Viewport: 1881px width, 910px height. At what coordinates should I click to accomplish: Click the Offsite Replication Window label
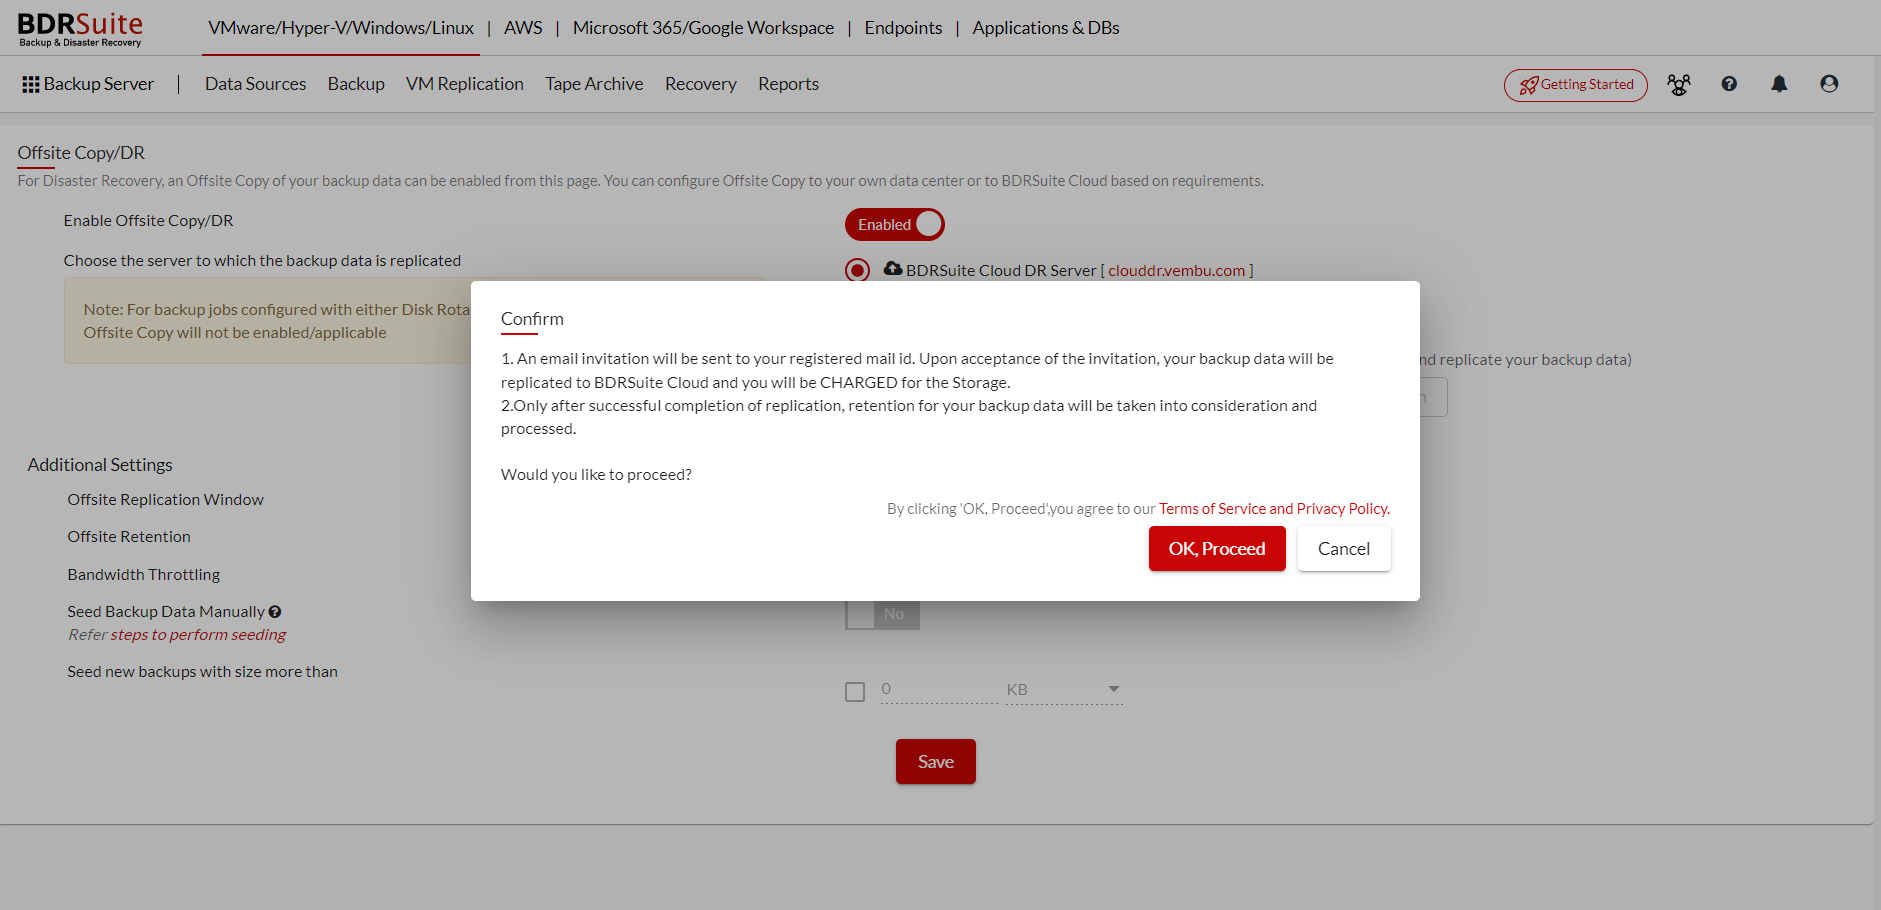pyautogui.click(x=166, y=500)
